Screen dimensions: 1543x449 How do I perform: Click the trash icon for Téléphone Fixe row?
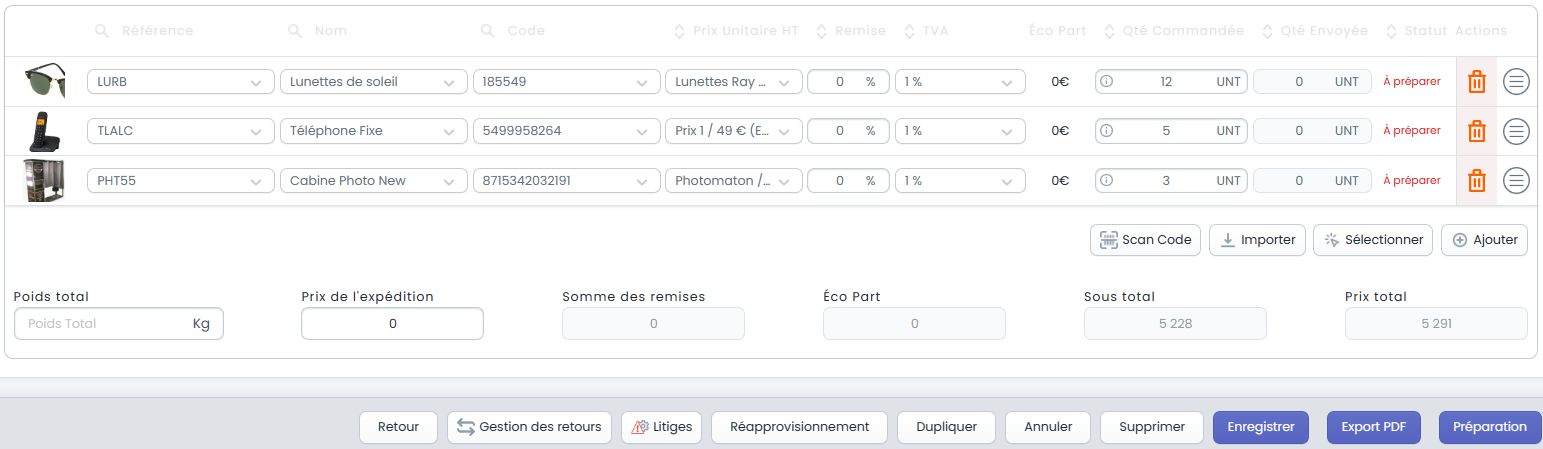[x=1476, y=130]
